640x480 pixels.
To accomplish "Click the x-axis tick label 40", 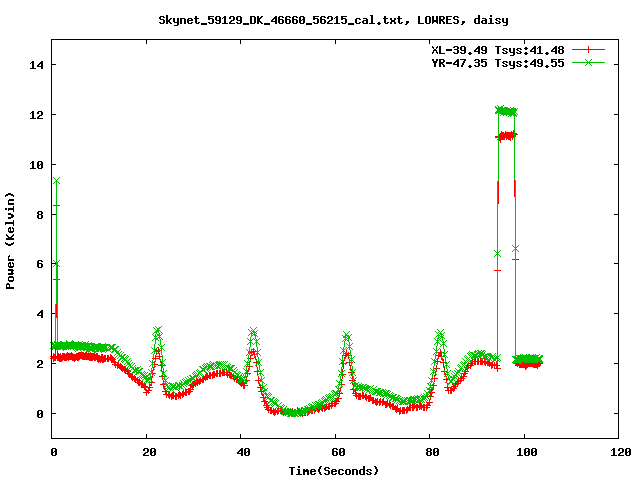I will 243,452.
